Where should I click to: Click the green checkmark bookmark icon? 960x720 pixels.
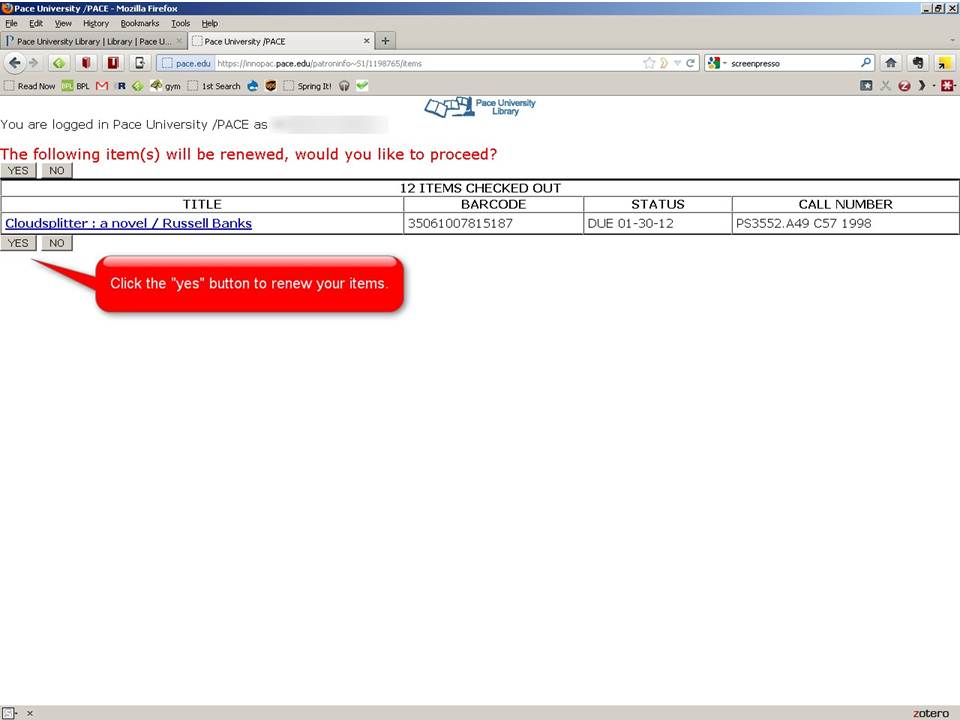pyautogui.click(x=362, y=86)
